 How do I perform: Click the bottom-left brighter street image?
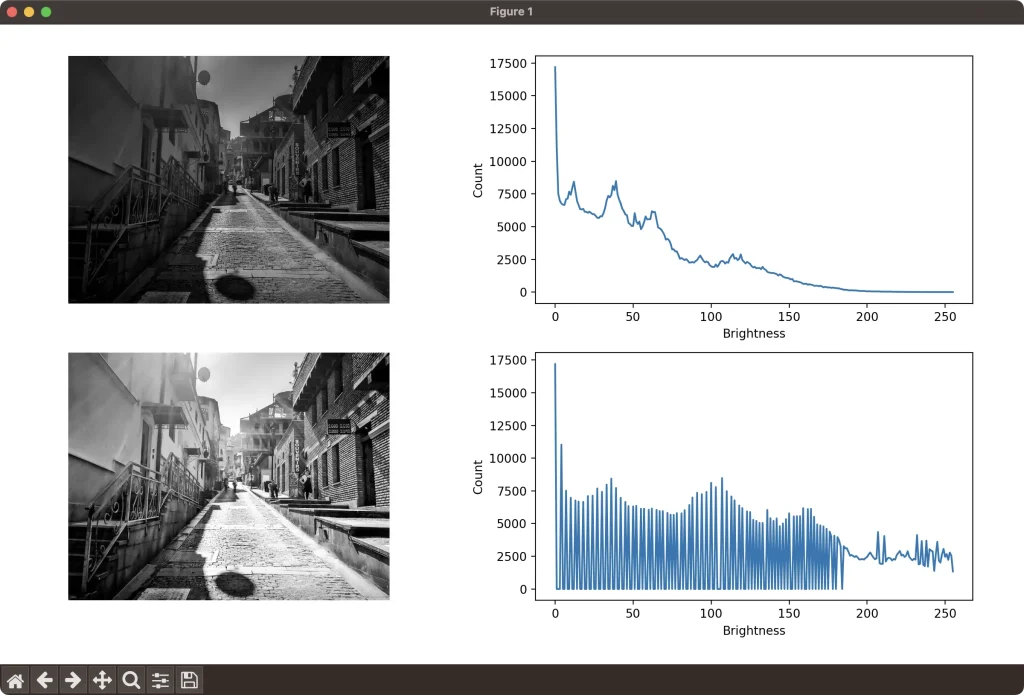click(228, 476)
